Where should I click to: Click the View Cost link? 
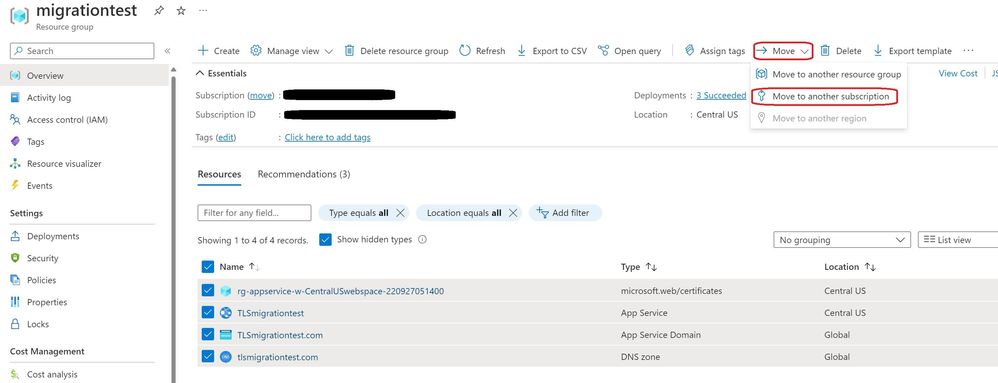point(958,73)
